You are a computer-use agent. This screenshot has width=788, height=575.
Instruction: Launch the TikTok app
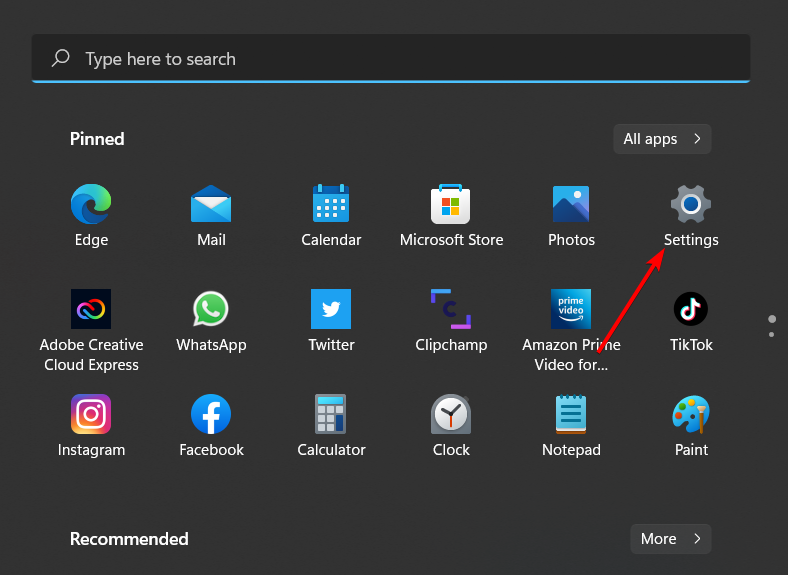click(x=691, y=309)
